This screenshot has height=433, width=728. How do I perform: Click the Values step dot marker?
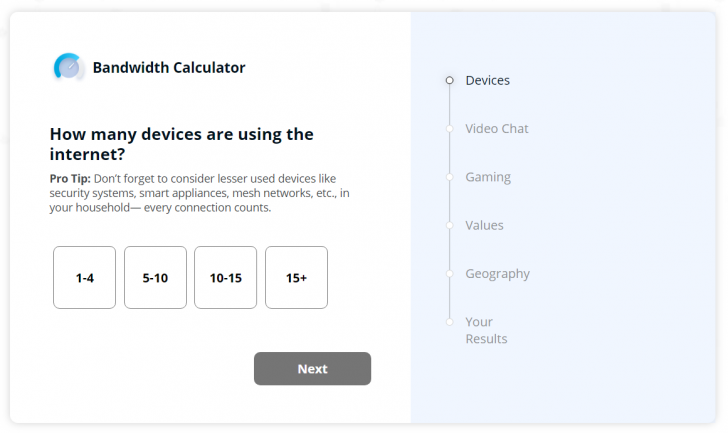point(450,225)
